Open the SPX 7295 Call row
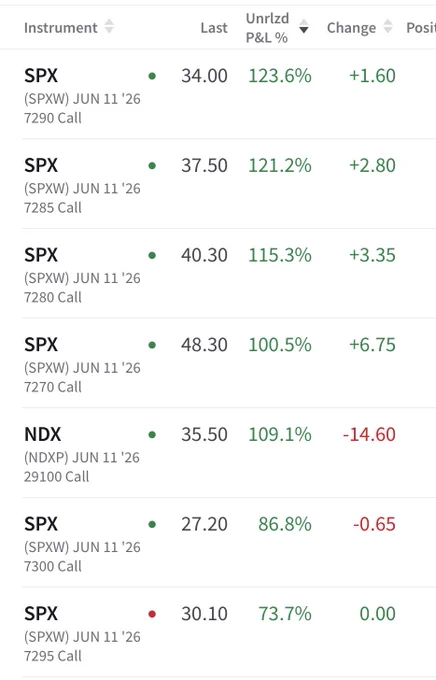The width and height of the screenshot is (436, 680). [x=229, y=632]
